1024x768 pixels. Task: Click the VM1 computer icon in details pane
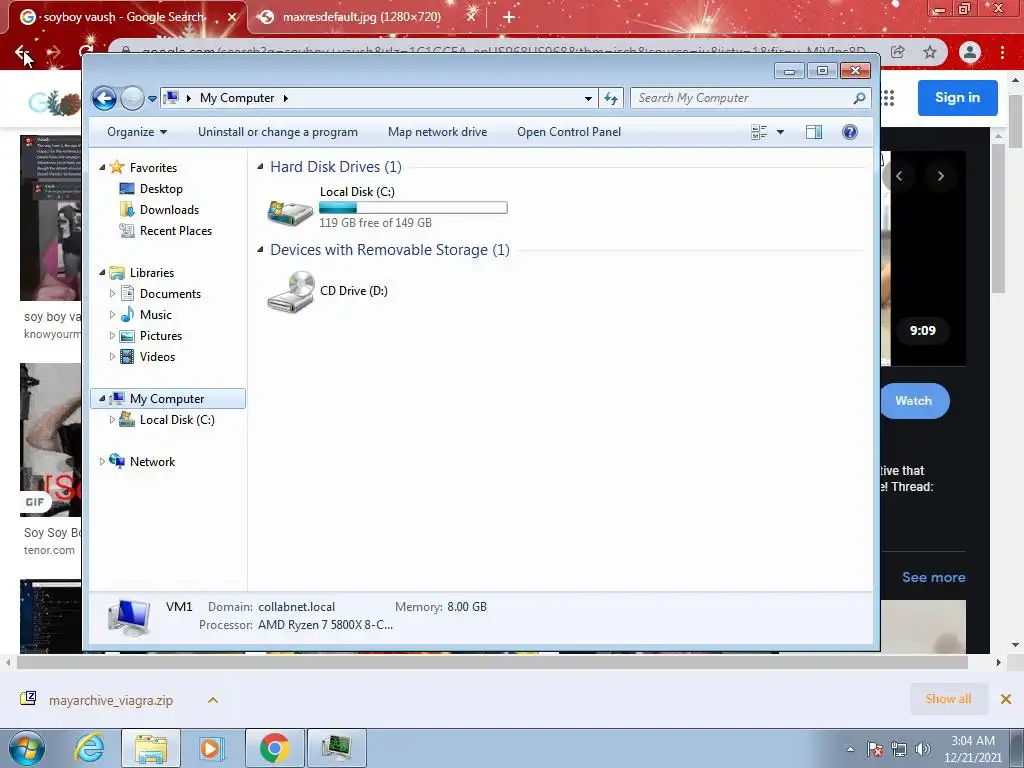click(129, 615)
